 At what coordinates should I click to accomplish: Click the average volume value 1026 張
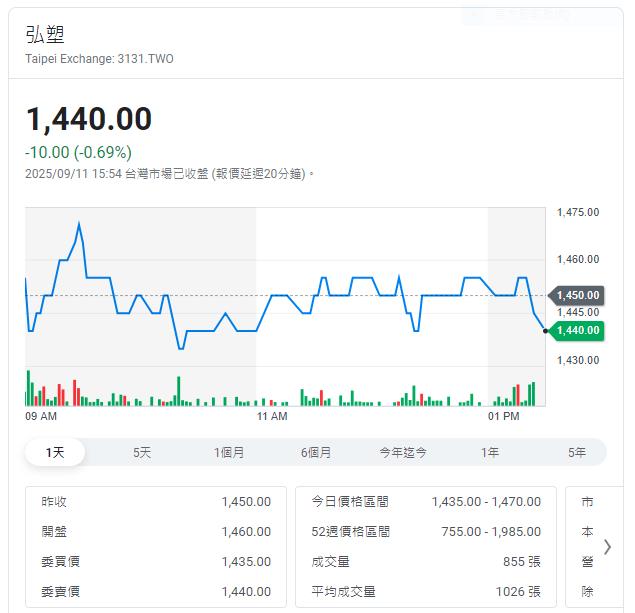click(518, 592)
